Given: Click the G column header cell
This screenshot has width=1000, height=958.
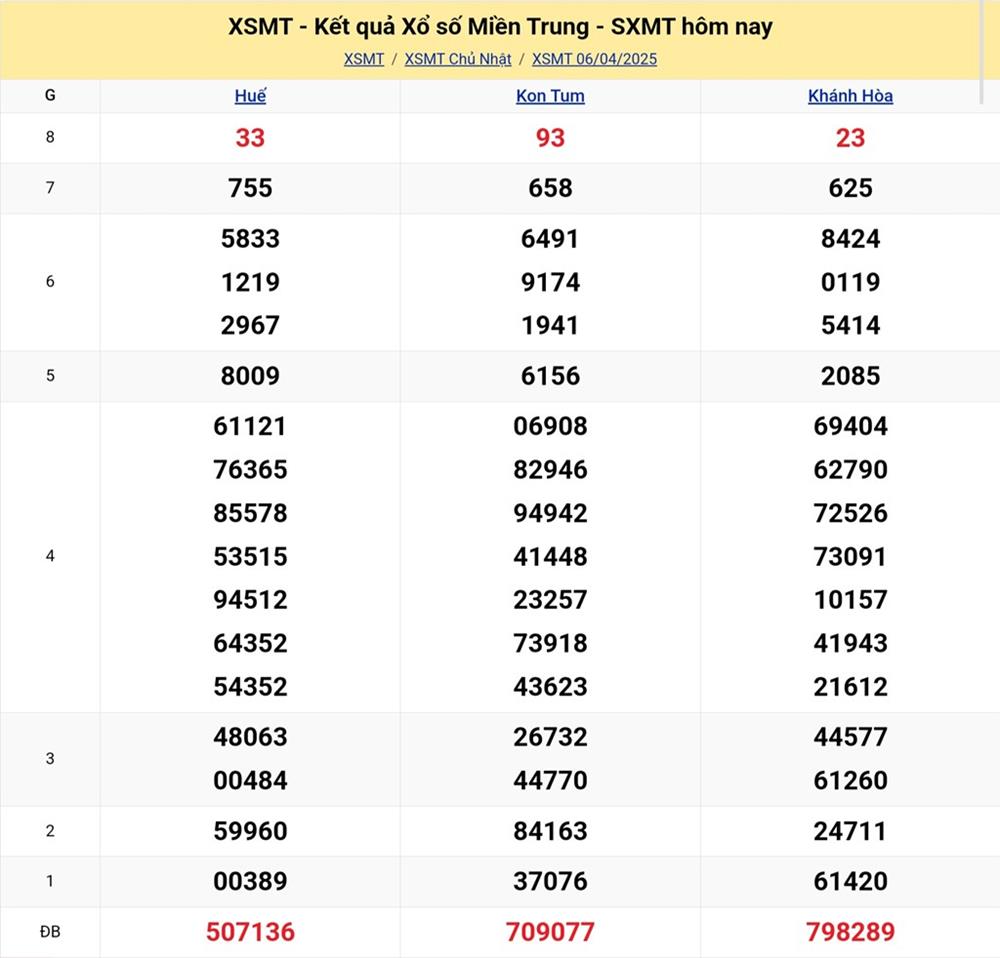Looking at the screenshot, I should [x=50, y=96].
